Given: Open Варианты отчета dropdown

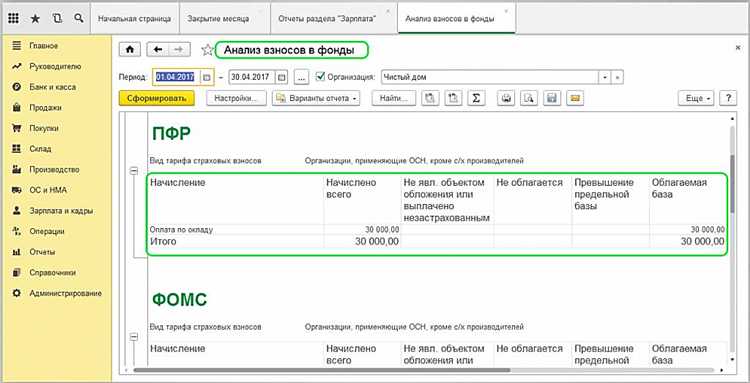Looking at the screenshot, I should point(316,98).
